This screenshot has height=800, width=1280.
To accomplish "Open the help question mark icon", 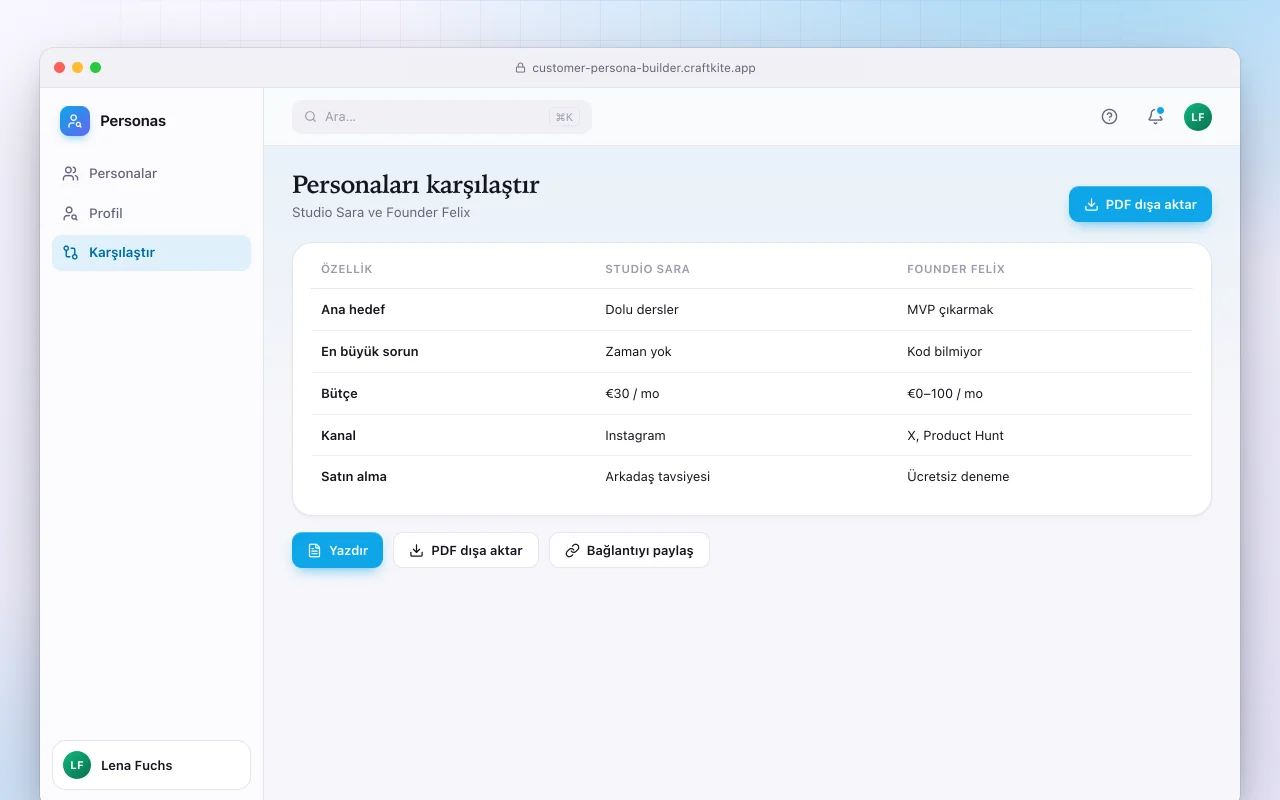I will point(1109,117).
